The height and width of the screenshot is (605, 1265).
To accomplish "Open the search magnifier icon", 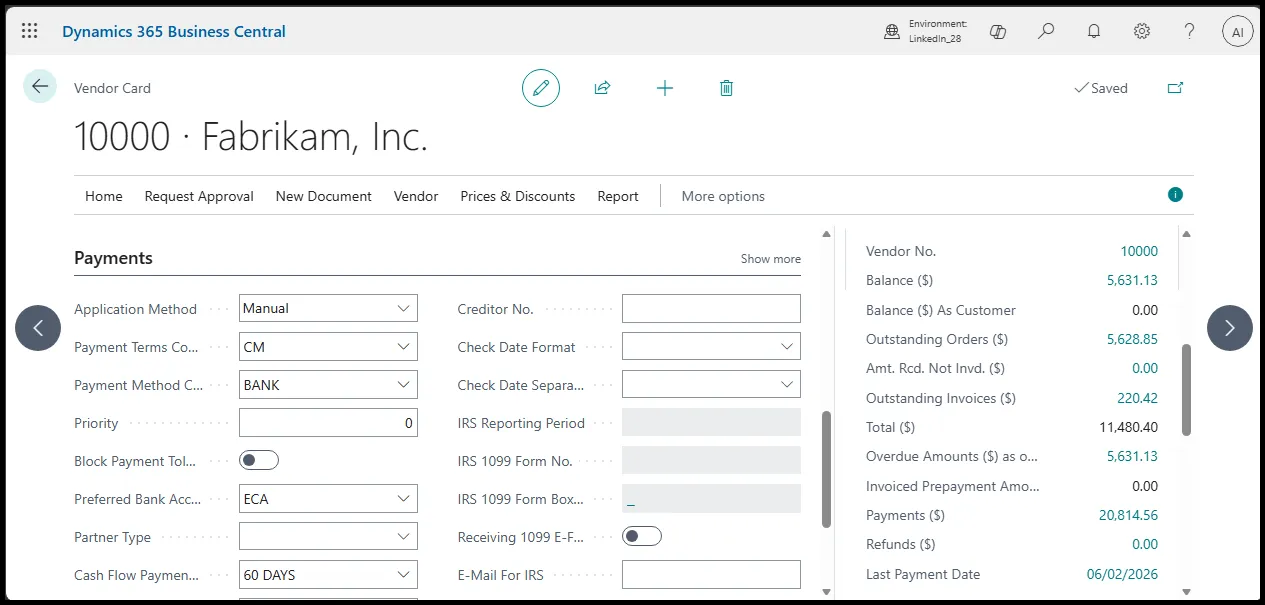I will [x=1046, y=32].
